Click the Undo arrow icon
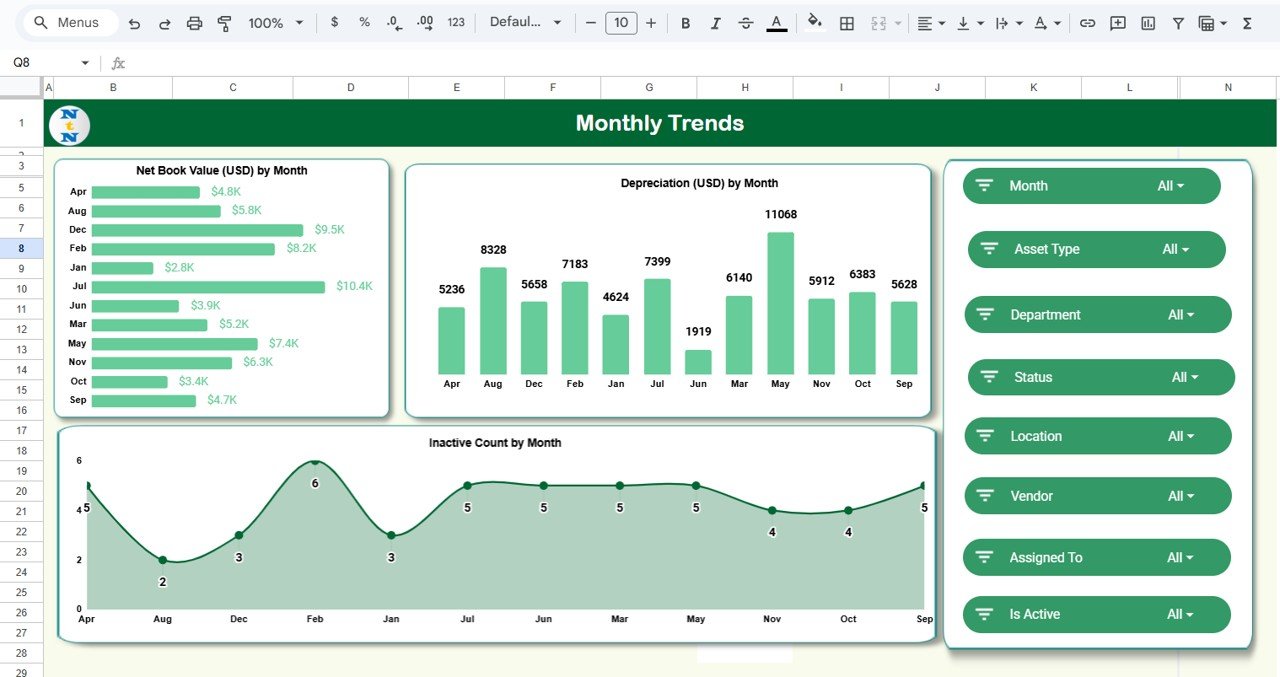 [135, 23]
